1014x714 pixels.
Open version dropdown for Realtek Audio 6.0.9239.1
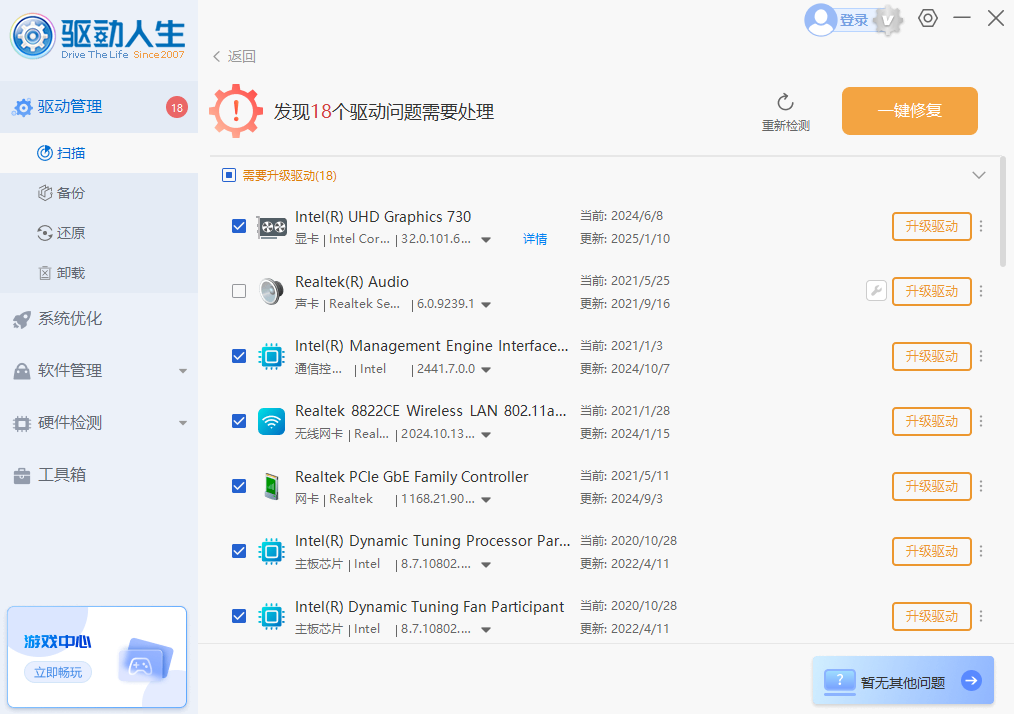click(x=486, y=305)
